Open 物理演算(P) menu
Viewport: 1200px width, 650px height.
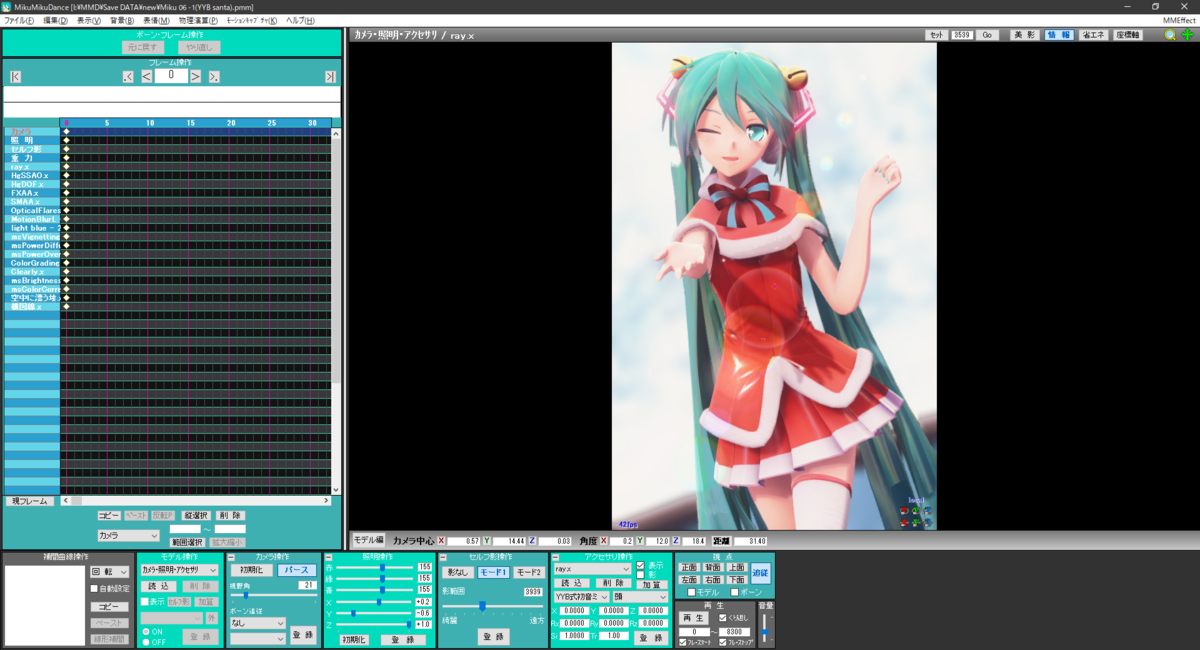coord(198,20)
